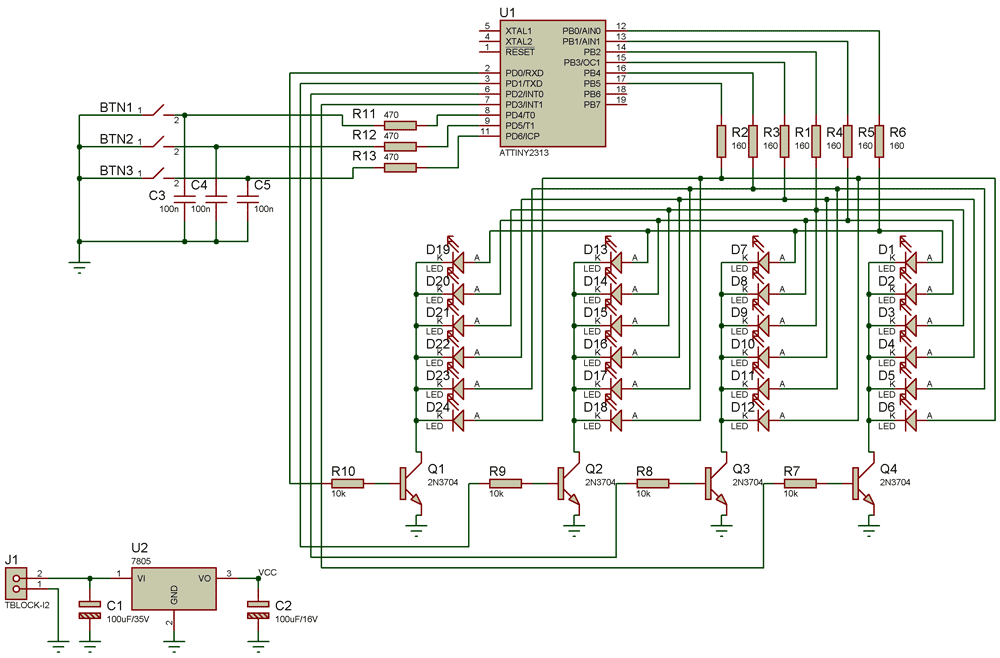Screen dimensions: 1000x658
Task: Click the "D10" reference label
Action: coord(743,344)
